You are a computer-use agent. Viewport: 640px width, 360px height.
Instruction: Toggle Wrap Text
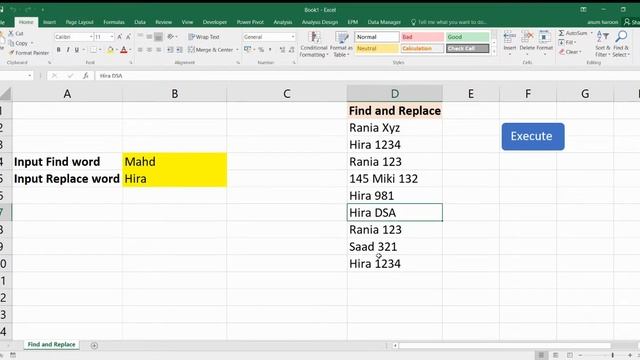coord(204,37)
